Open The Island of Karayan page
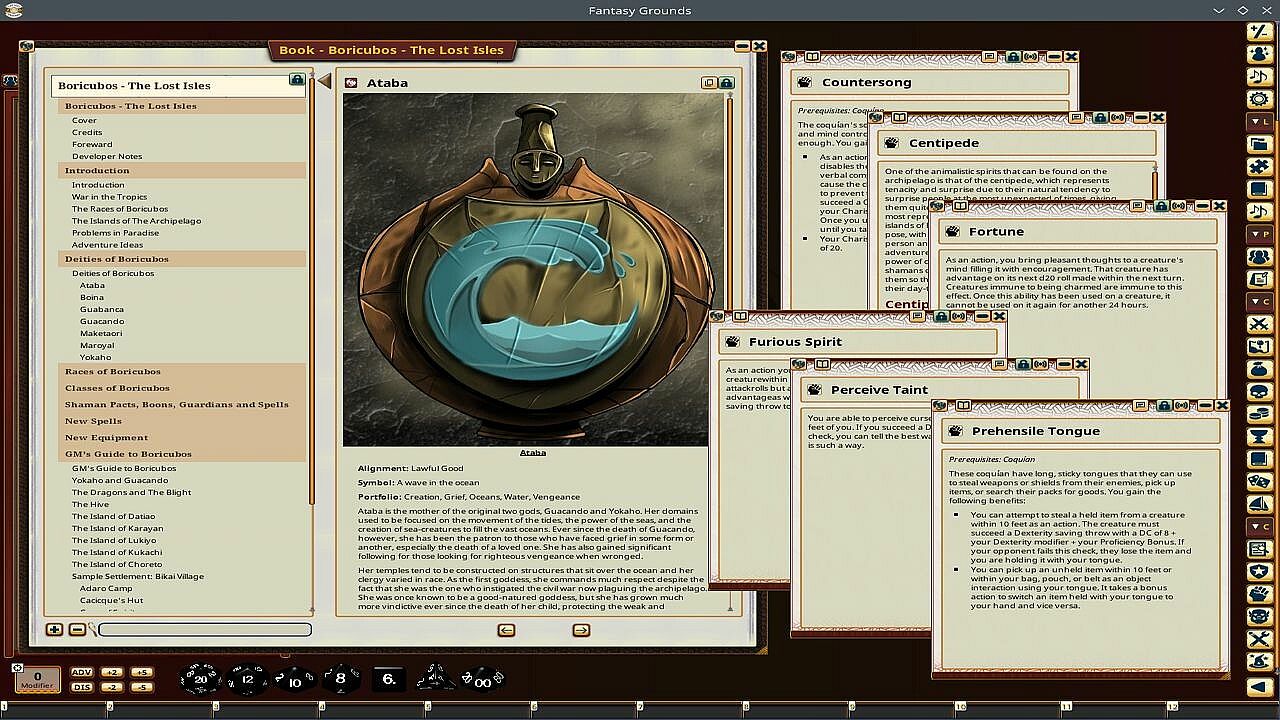 click(117, 528)
